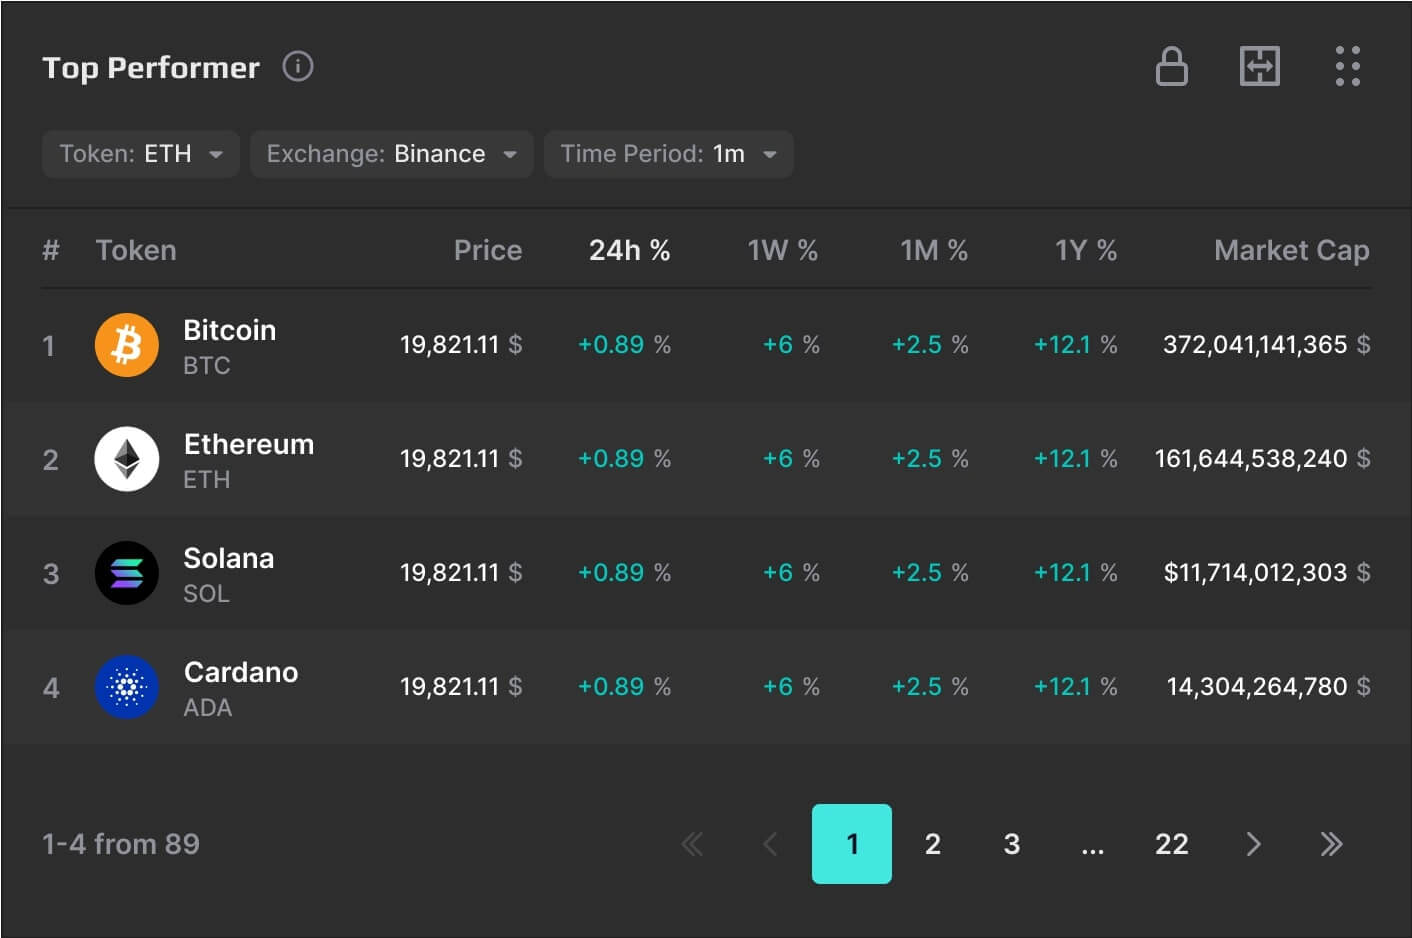Click the Bitcoin logo icon
Screen dimensions: 1412x938
pyautogui.click(x=127, y=346)
